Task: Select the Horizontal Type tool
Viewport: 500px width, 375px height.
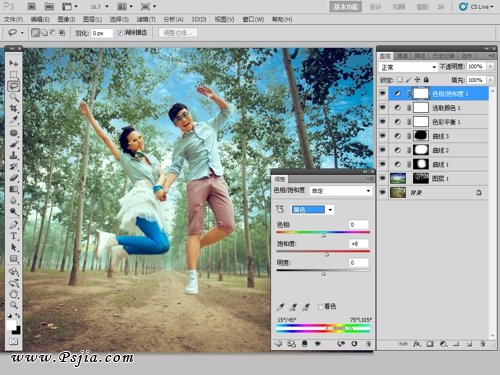Action: (x=14, y=236)
